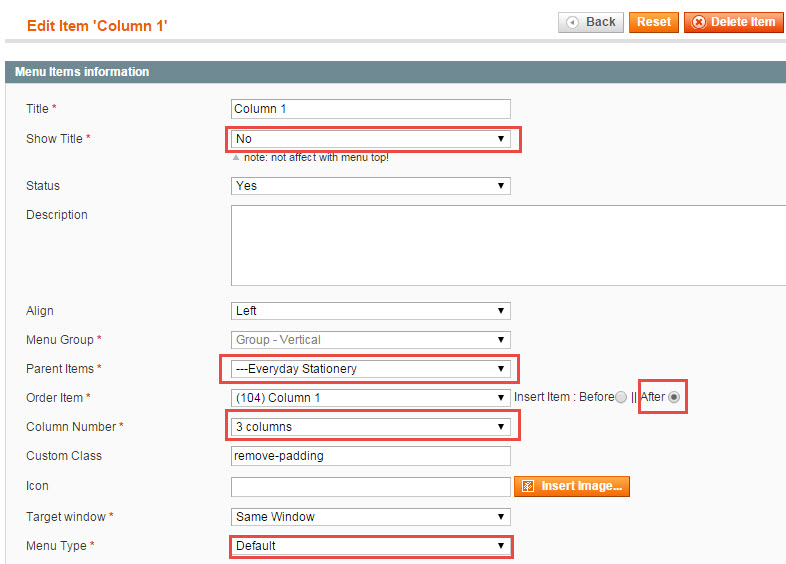Open the Parent Items dropdown
Viewport: 786px width, 564px height.
tap(370, 369)
